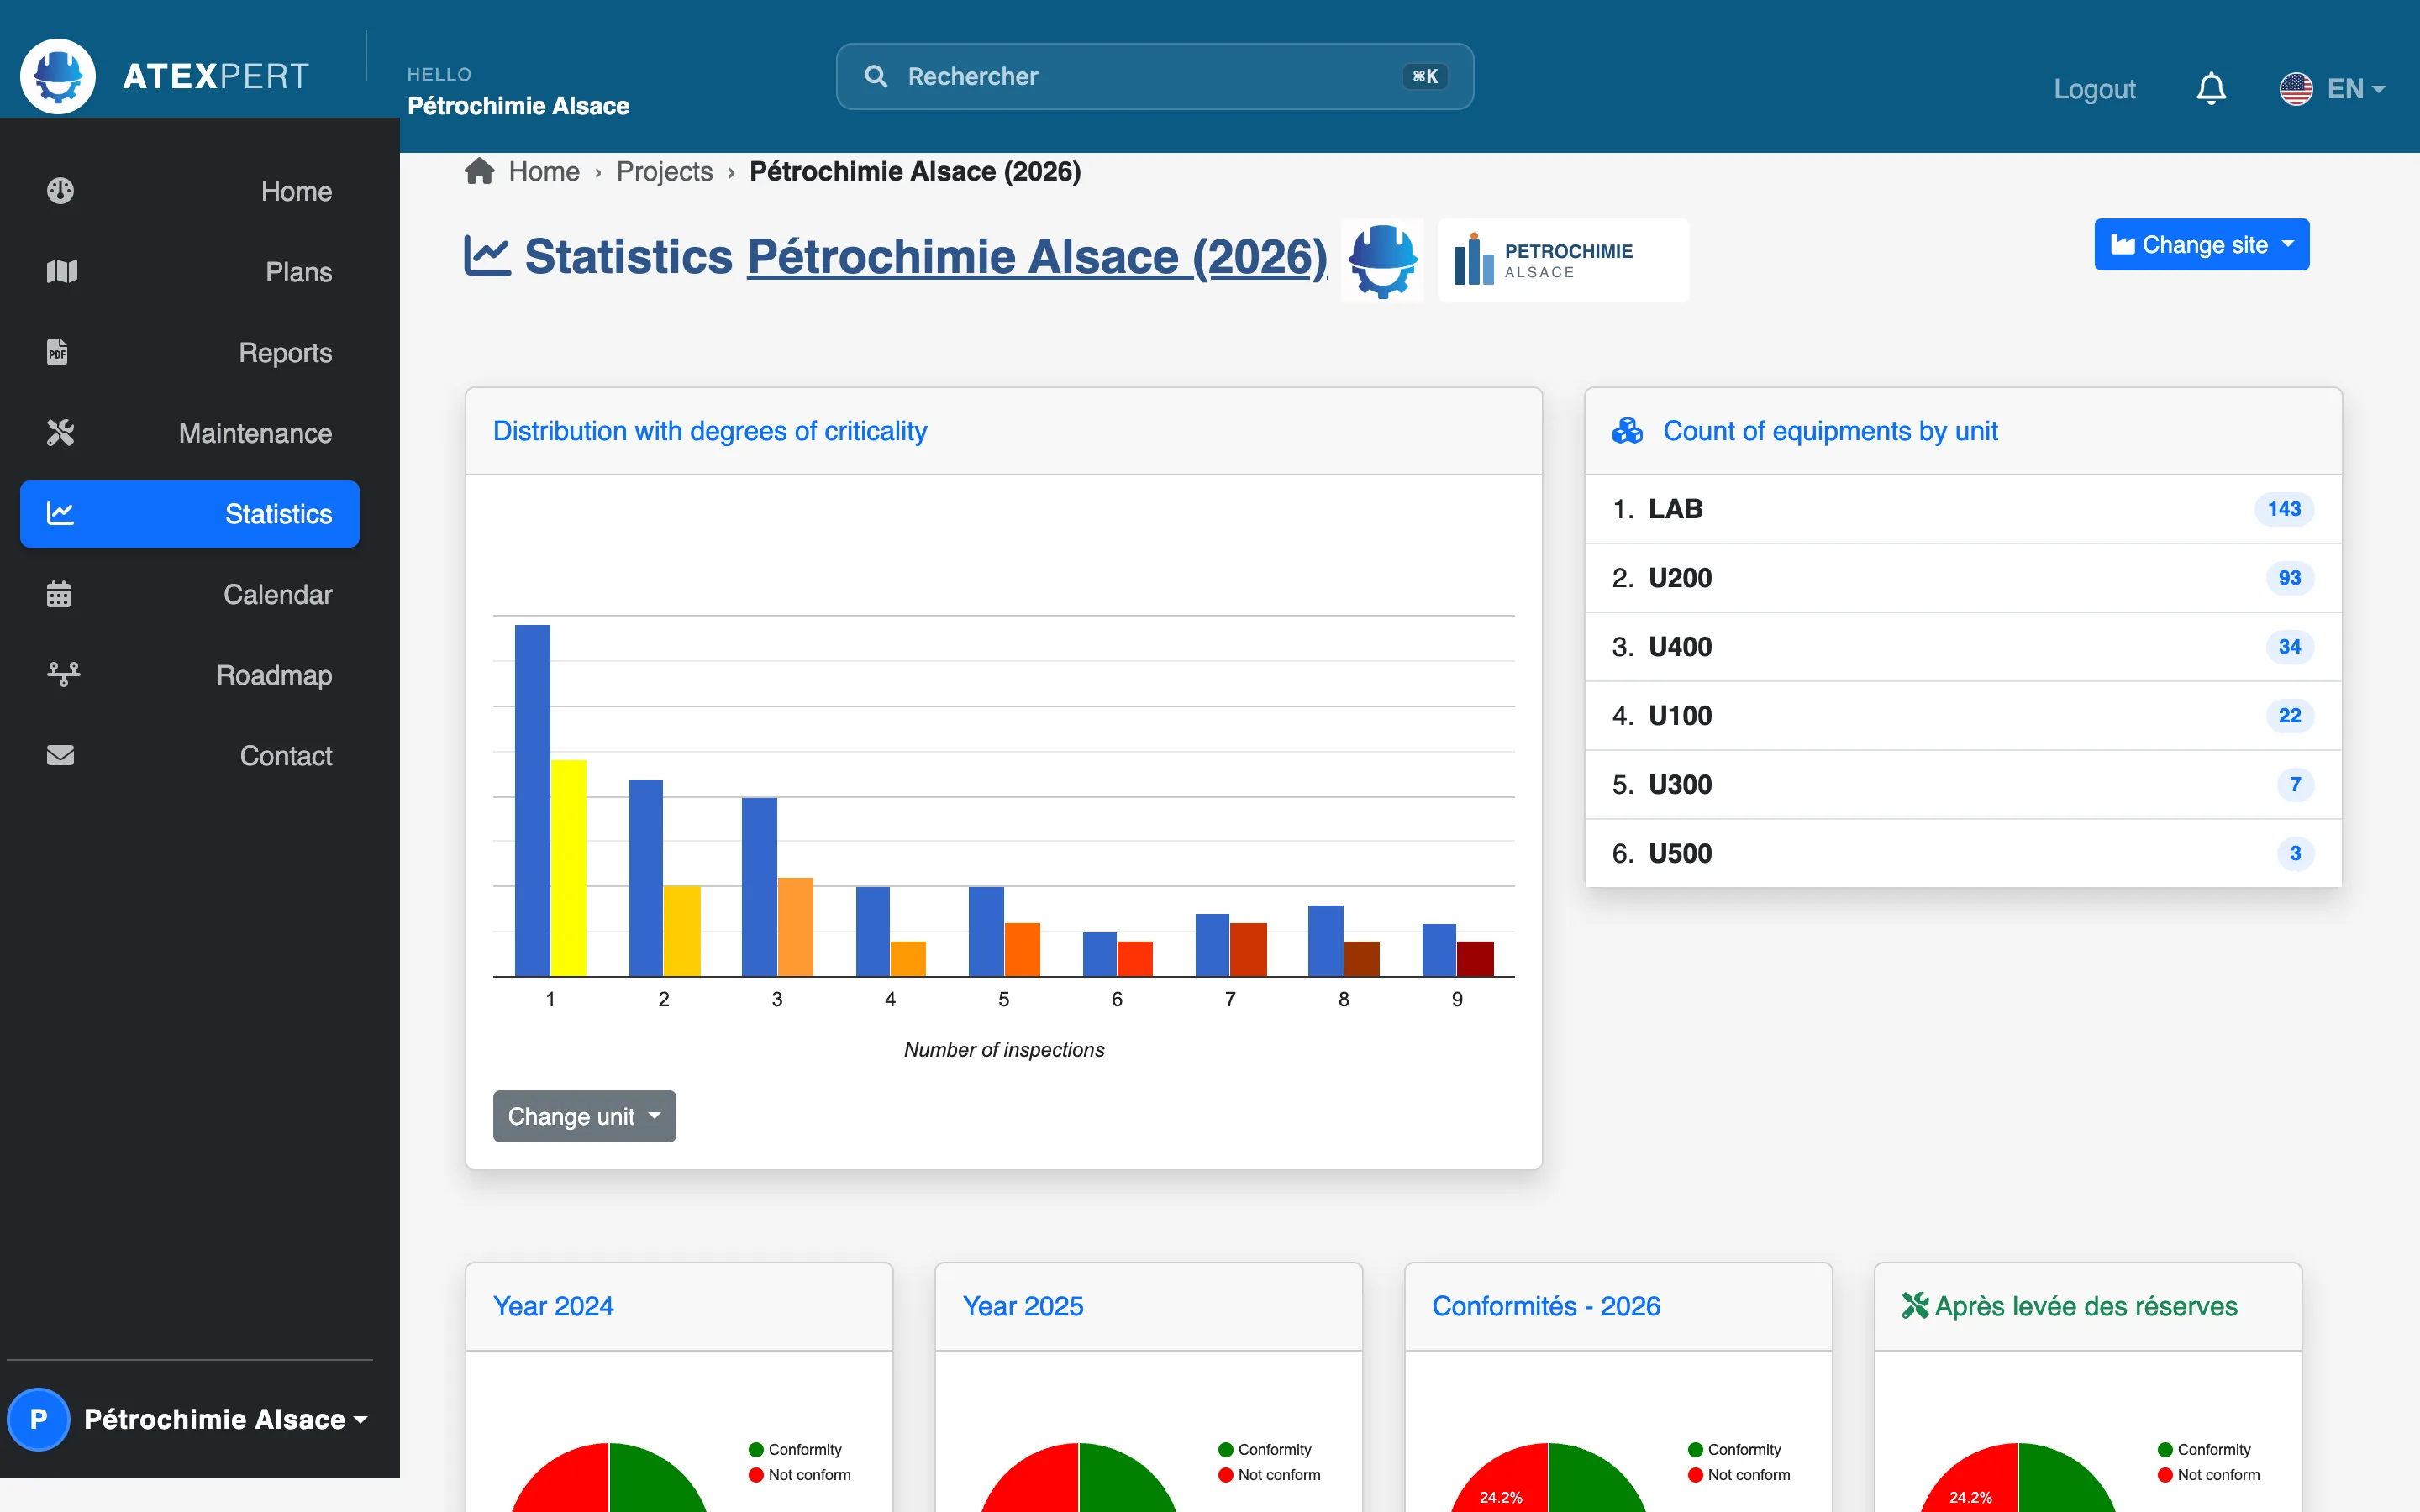2420x1512 pixels.
Task: Click the ATEXPERT helmet logo
Action: [58, 76]
